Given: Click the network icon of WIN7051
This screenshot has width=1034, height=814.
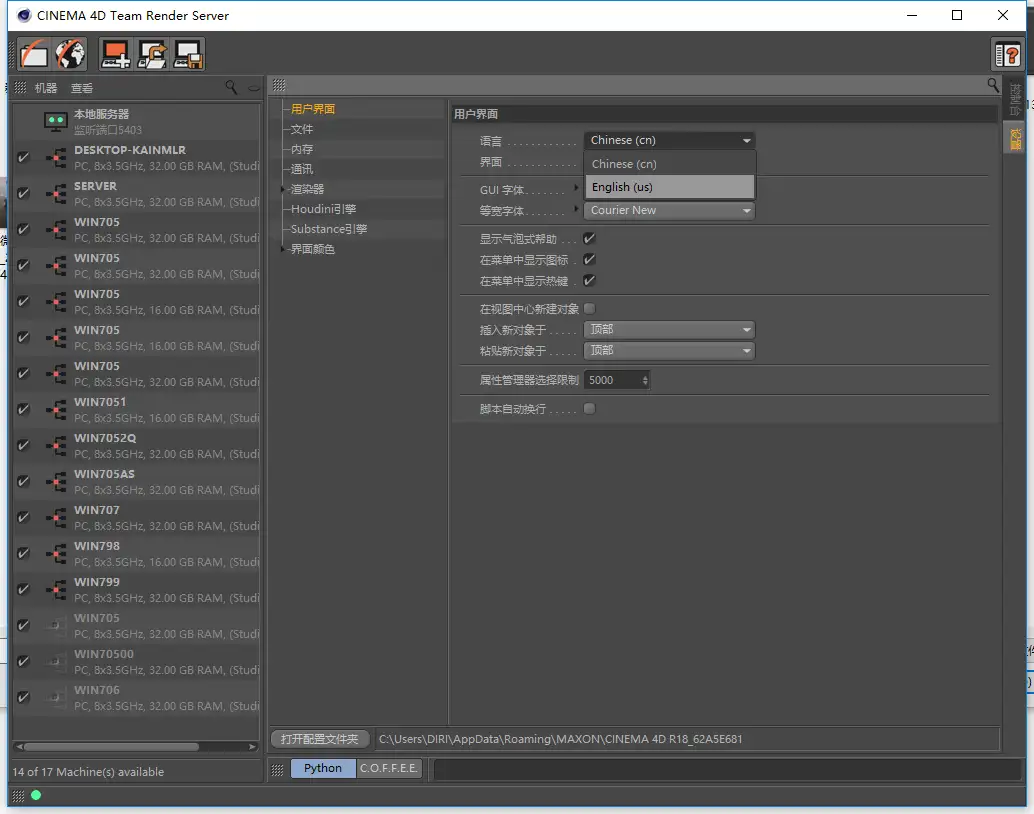Looking at the screenshot, I should tap(57, 410).
